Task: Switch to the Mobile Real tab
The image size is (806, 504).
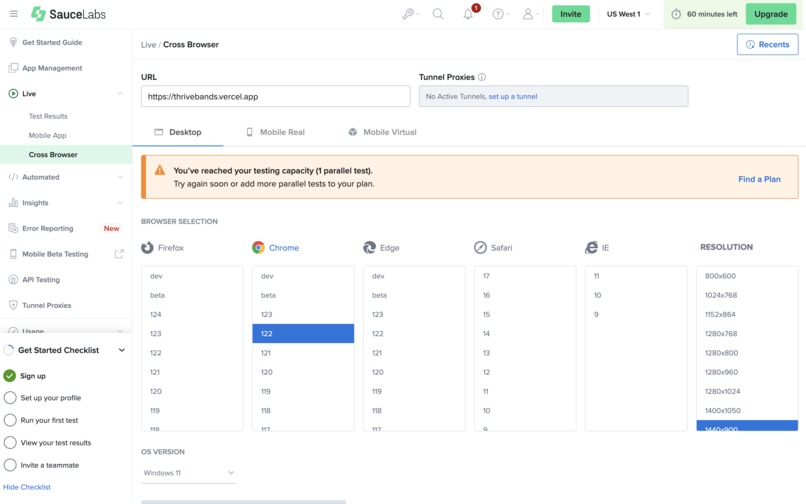Action: coord(276,132)
